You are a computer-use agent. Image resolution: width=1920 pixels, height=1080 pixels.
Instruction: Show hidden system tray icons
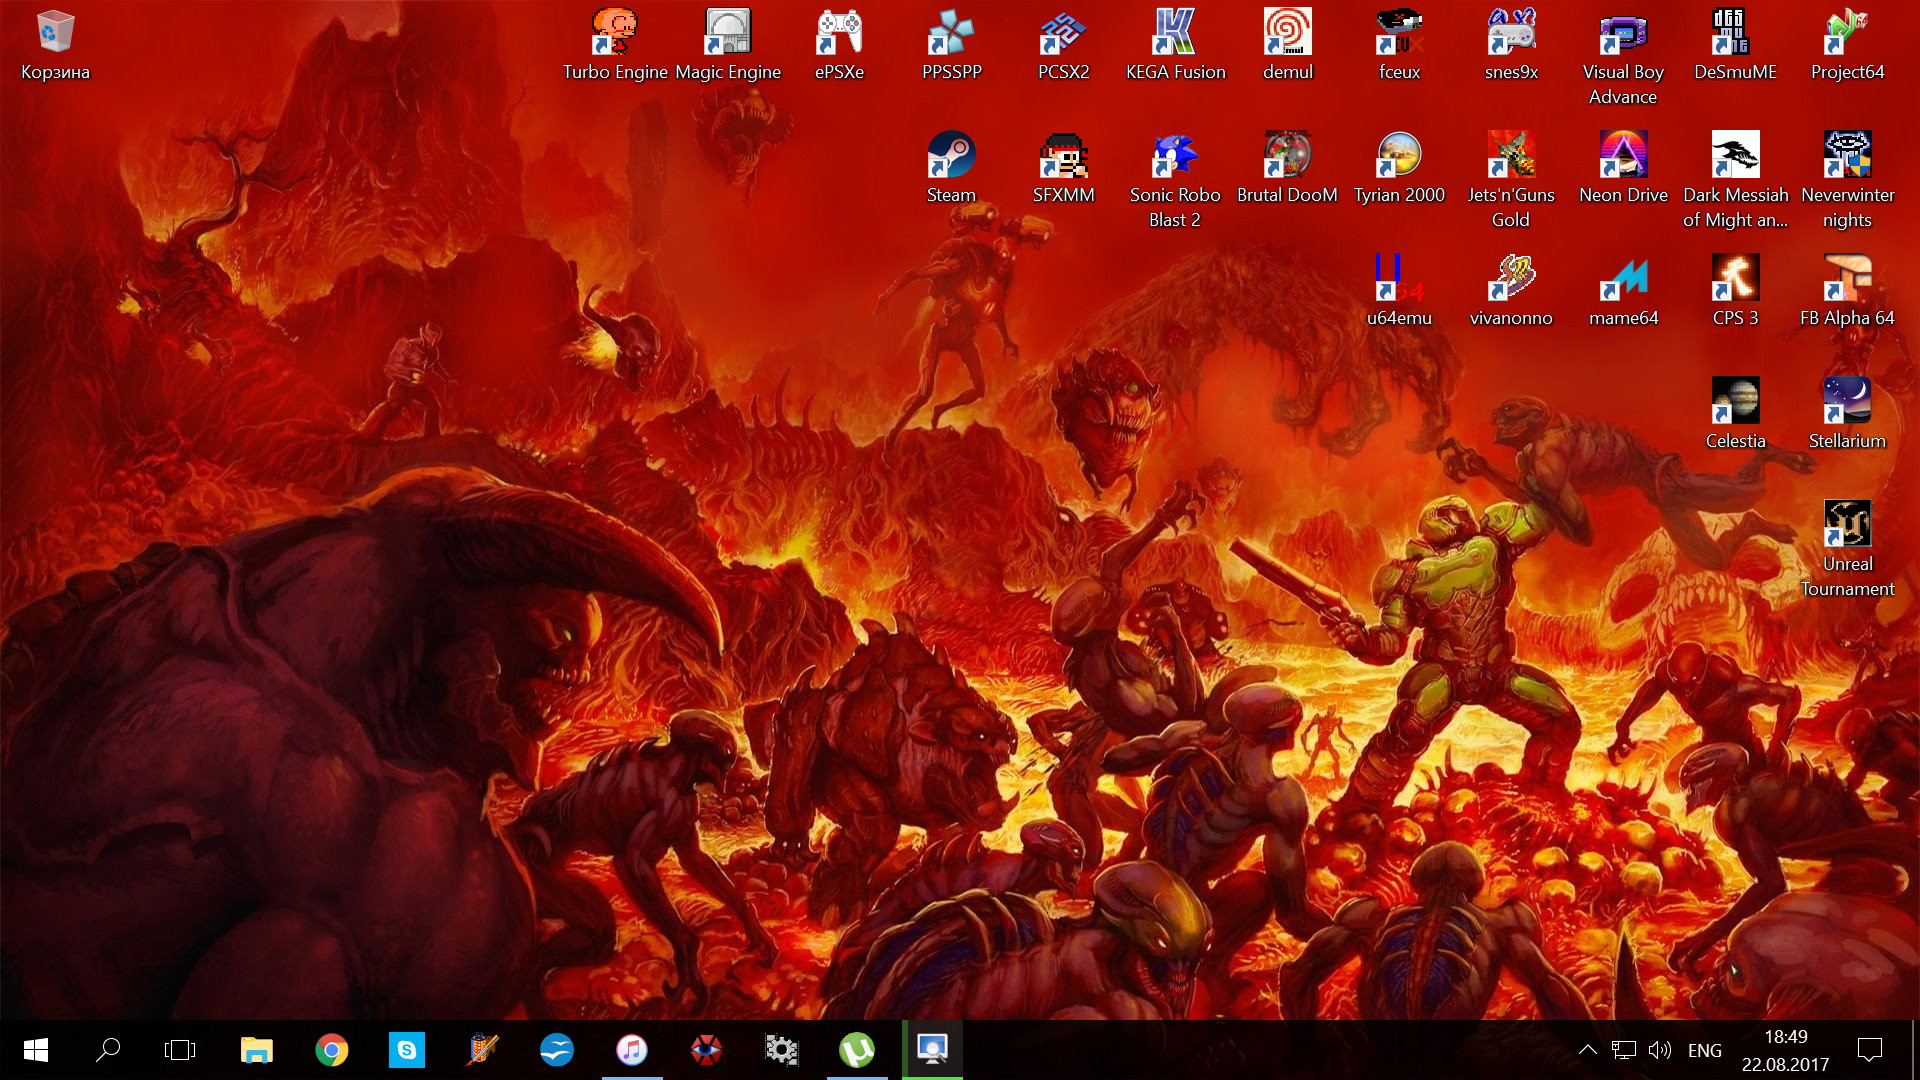point(1587,1050)
